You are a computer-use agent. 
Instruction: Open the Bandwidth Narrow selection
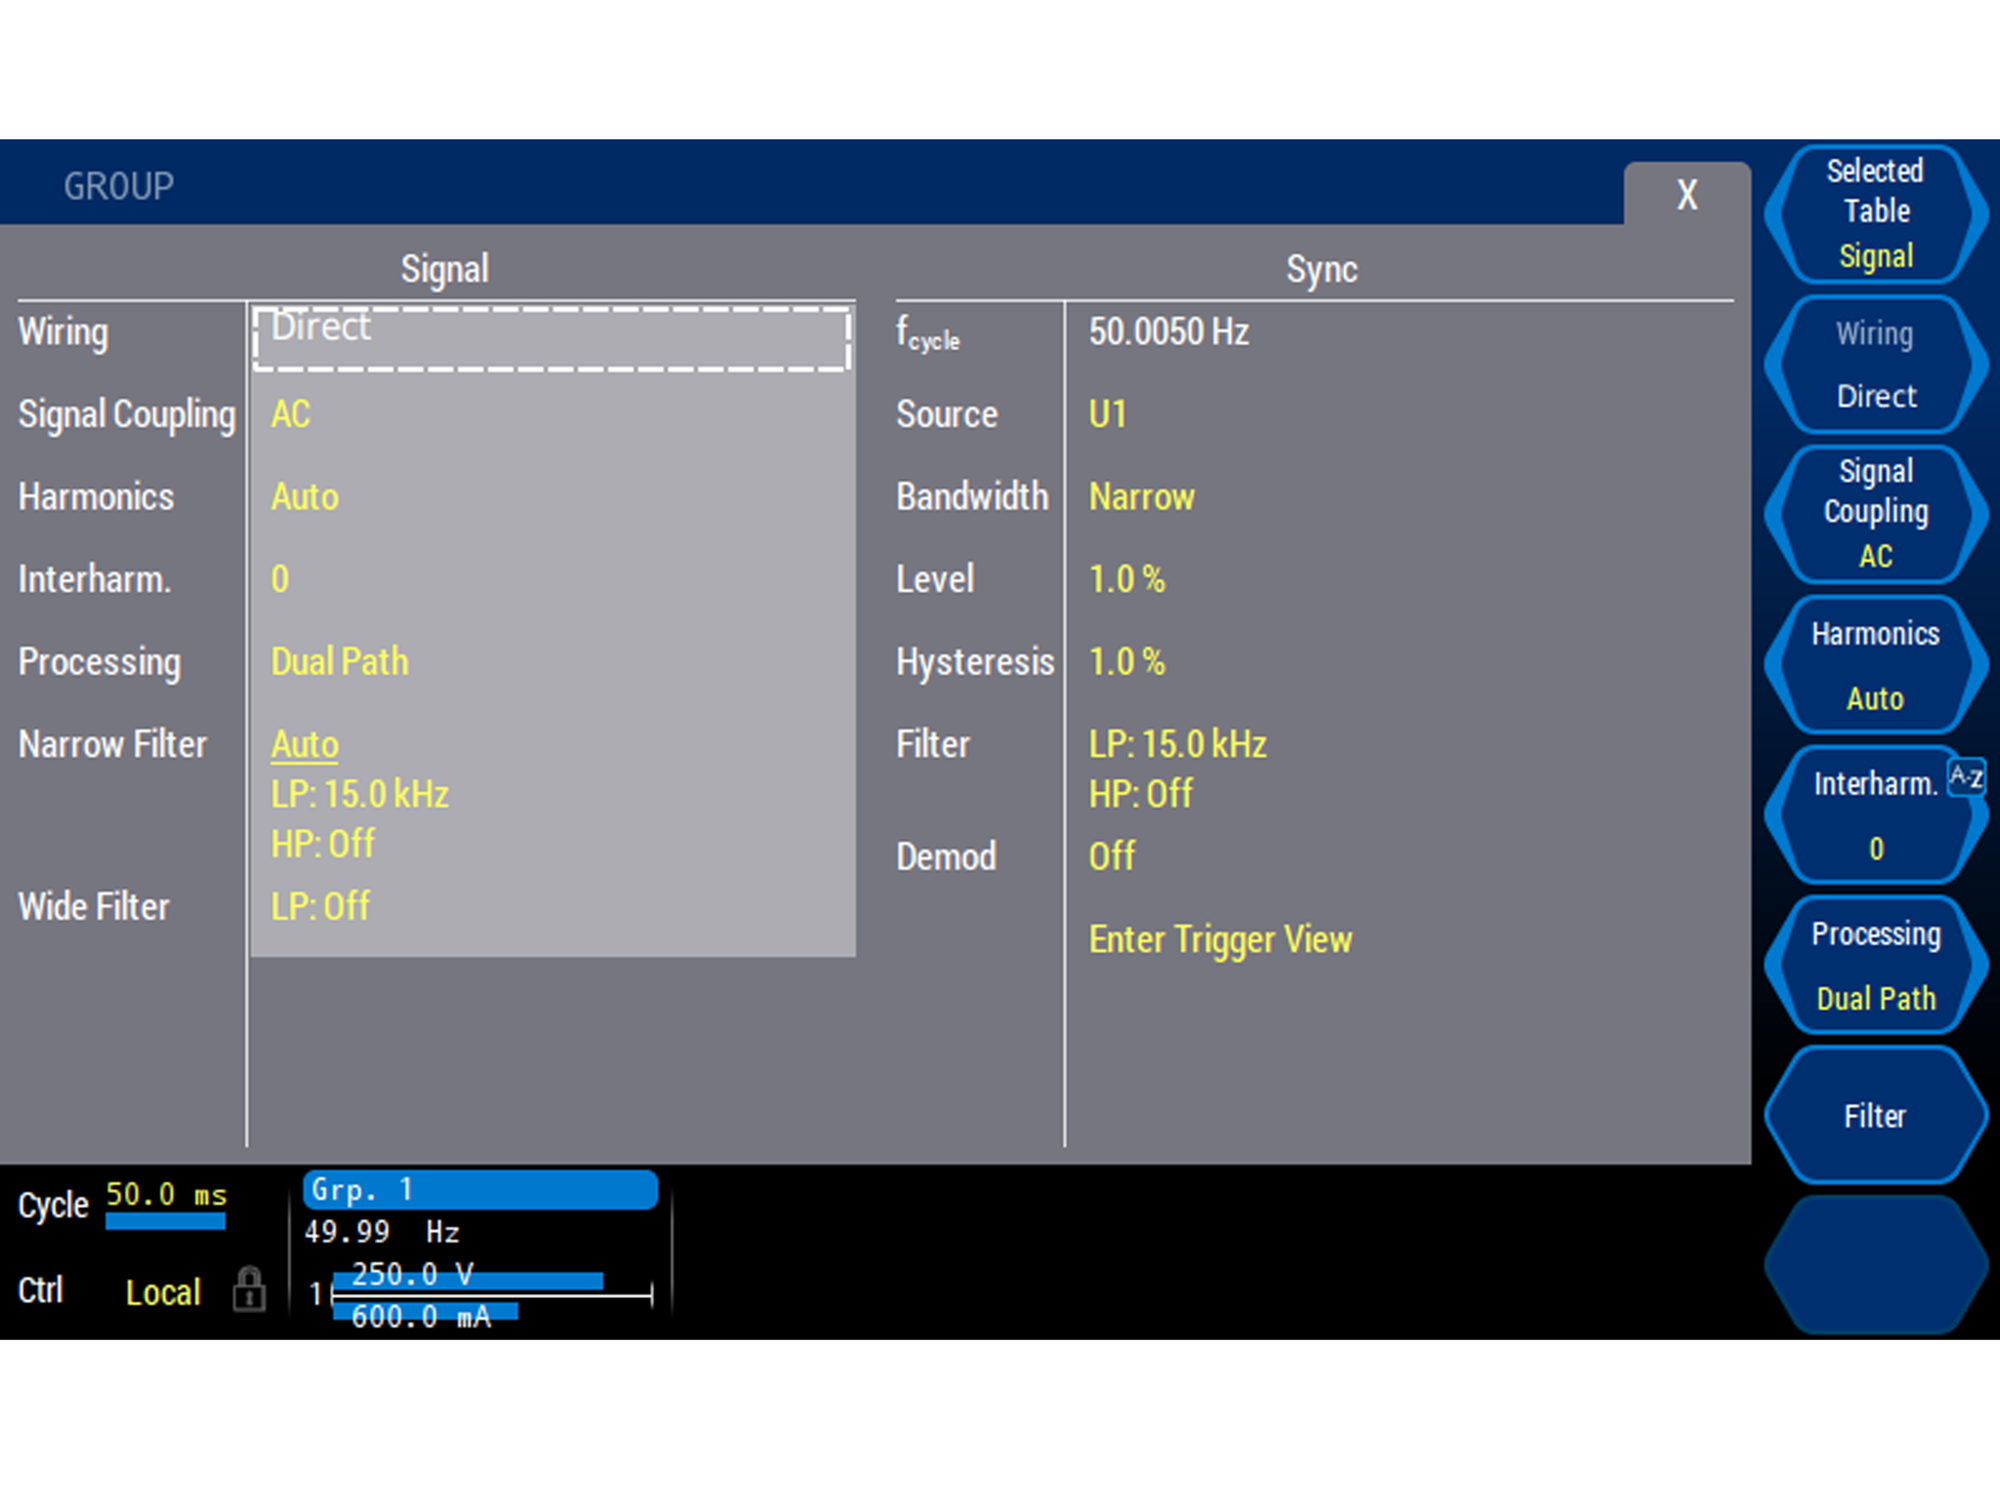[x=1141, y=497]
